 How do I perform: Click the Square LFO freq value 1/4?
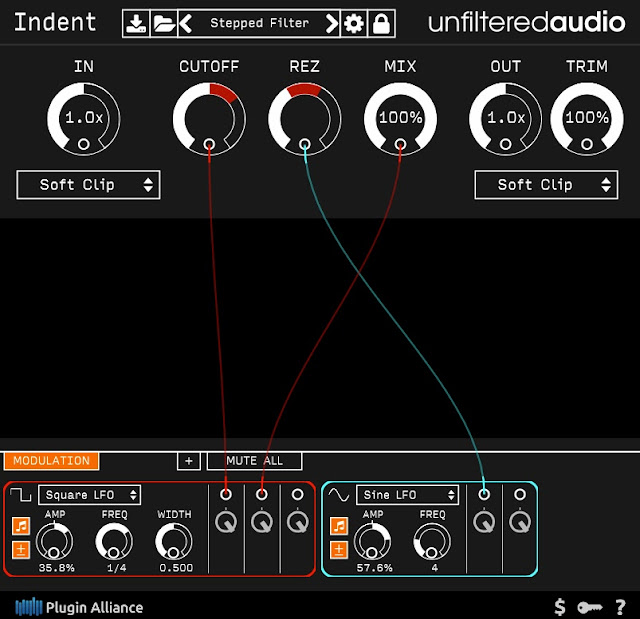(116, 568)
